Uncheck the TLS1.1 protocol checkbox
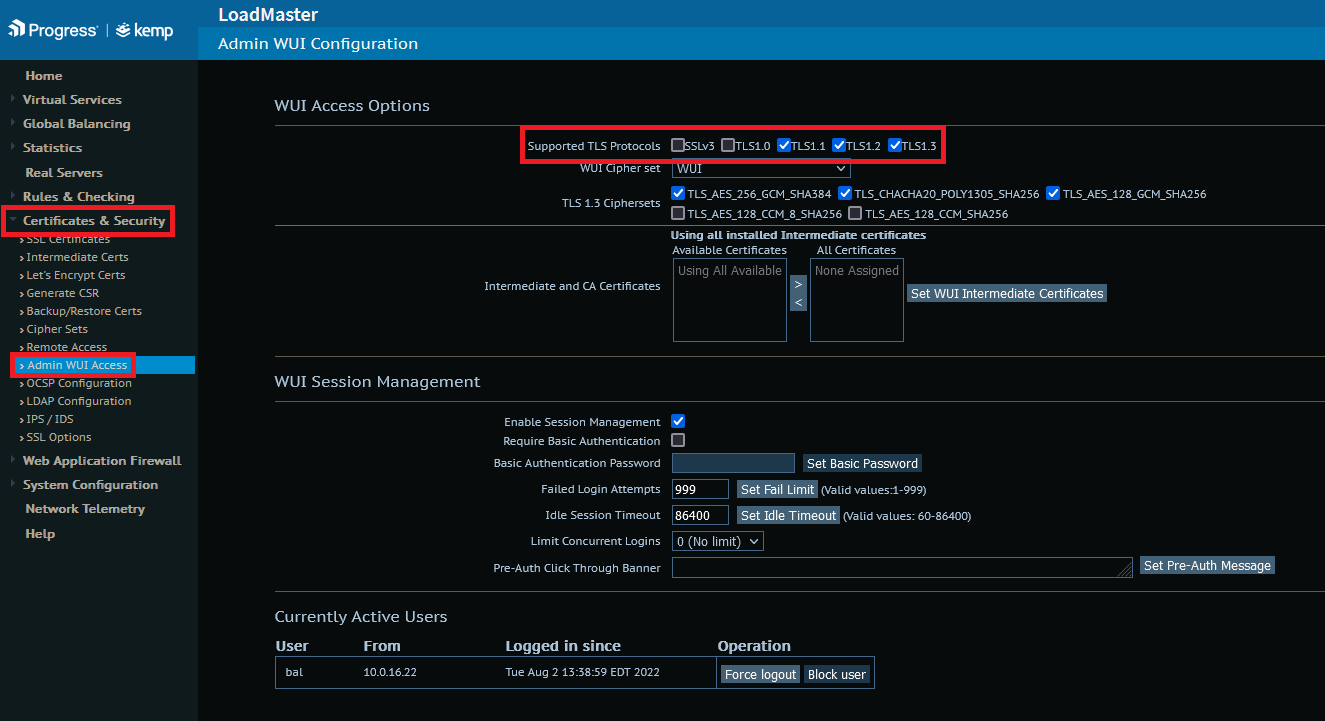Viewport: 1325px width, 721px height. (784, 145)
